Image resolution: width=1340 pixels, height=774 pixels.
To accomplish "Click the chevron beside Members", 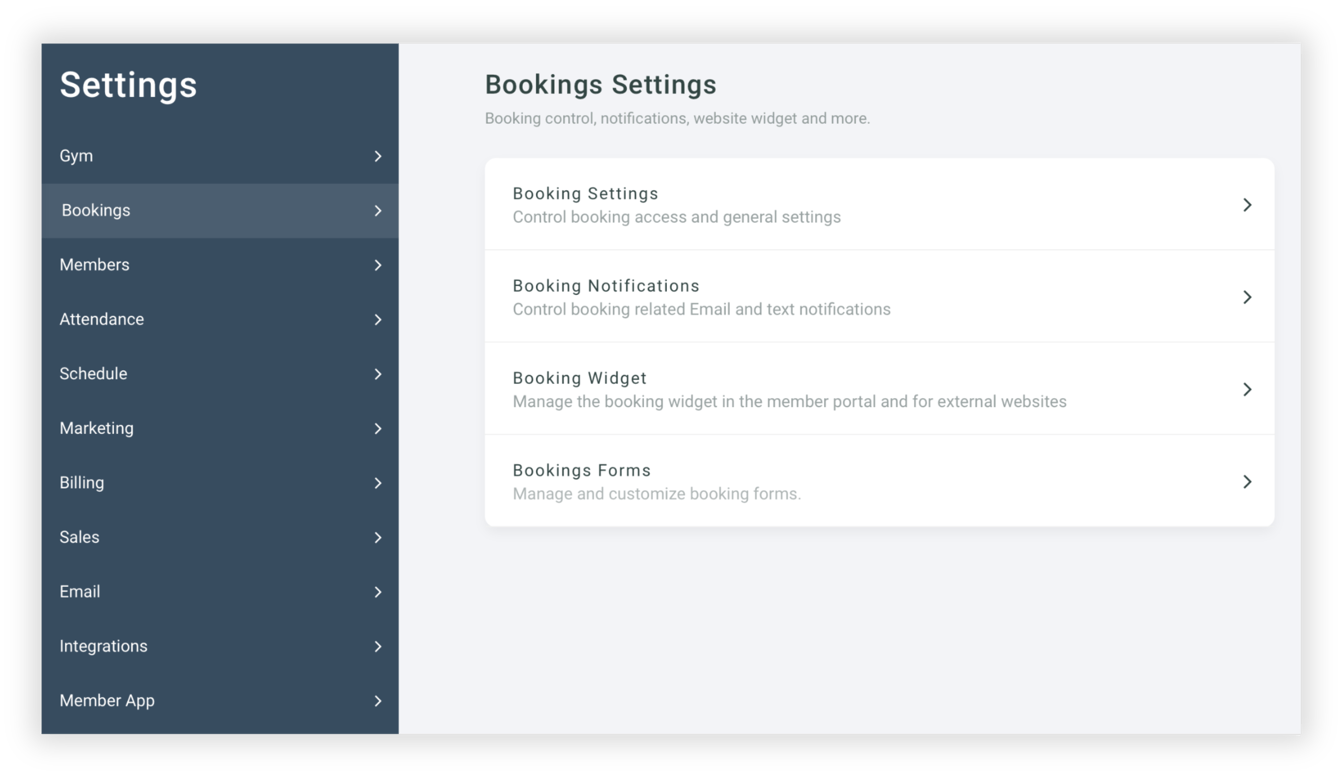I will tap(378, 265).
